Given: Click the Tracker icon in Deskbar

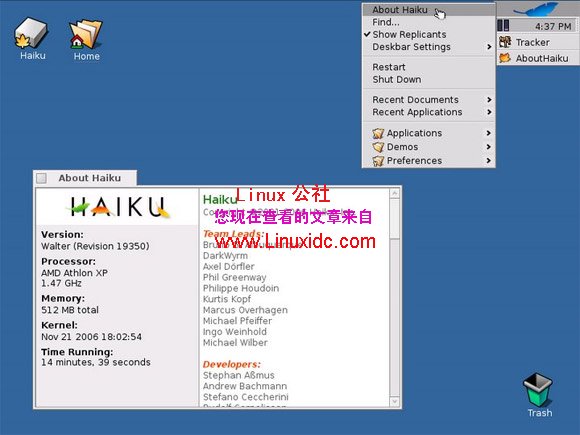Looking at the screenshot, I should tap(505, 42).
